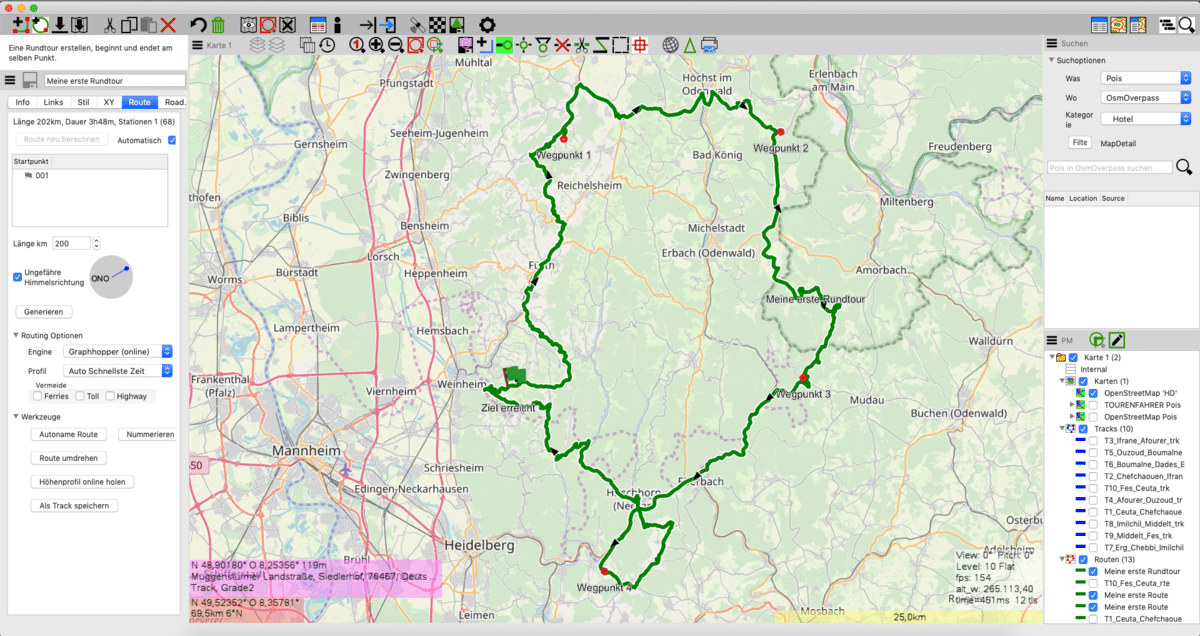
Task: Switch to the Info tab
Action: pyautogui.click(x=22, y=102)
